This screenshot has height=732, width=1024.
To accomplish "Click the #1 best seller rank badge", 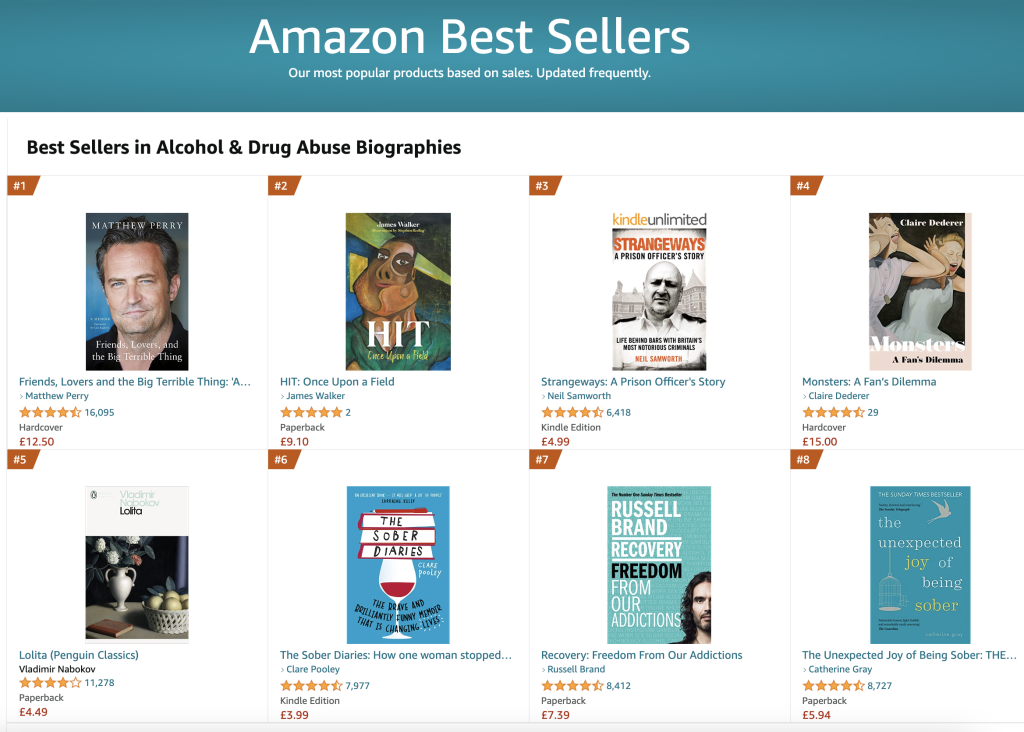I will [x=22, y=184].
